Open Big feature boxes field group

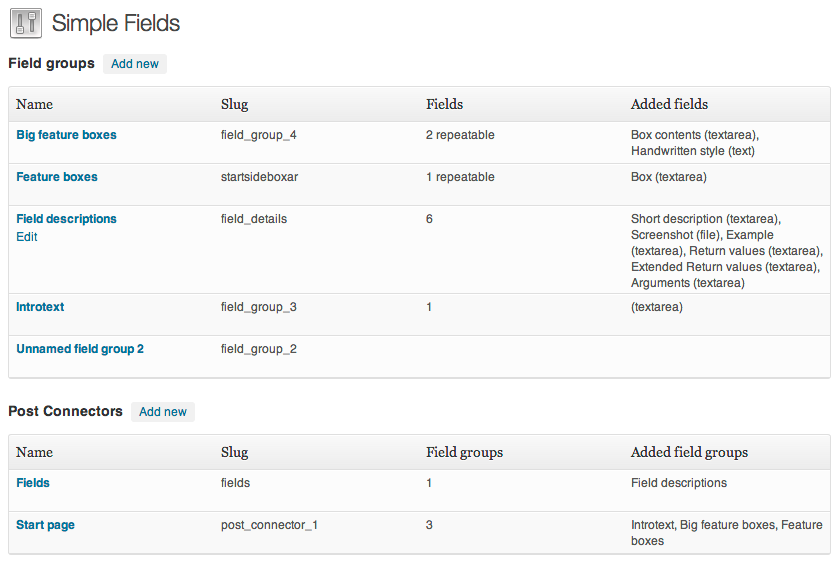pos(66,135)
